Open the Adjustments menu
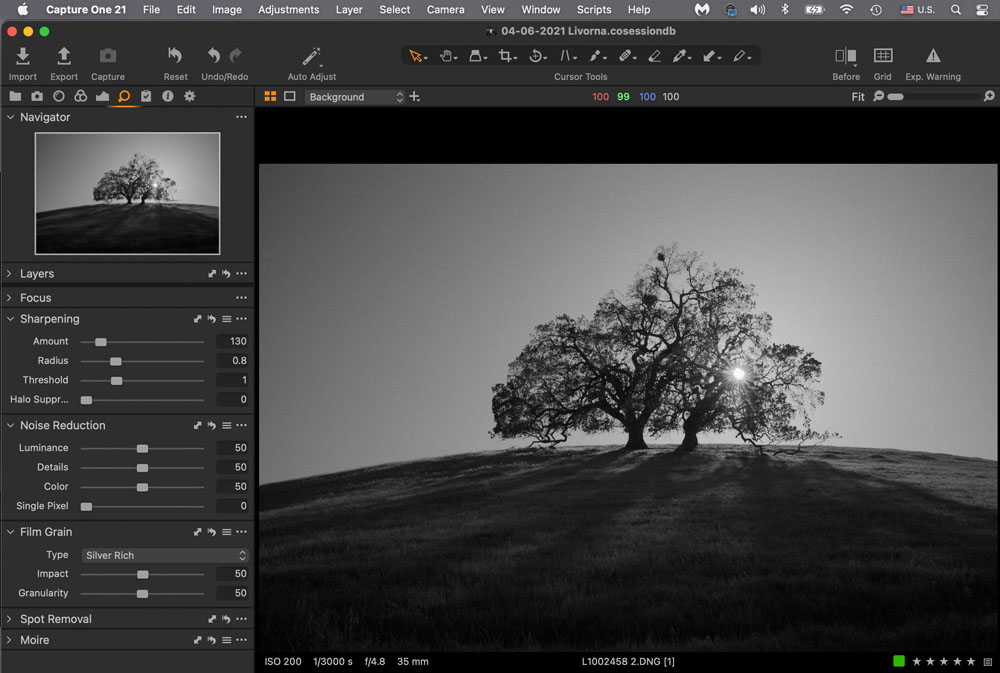Image resolution: width=1000 pixels, height=673 pixels. point(288,10)
